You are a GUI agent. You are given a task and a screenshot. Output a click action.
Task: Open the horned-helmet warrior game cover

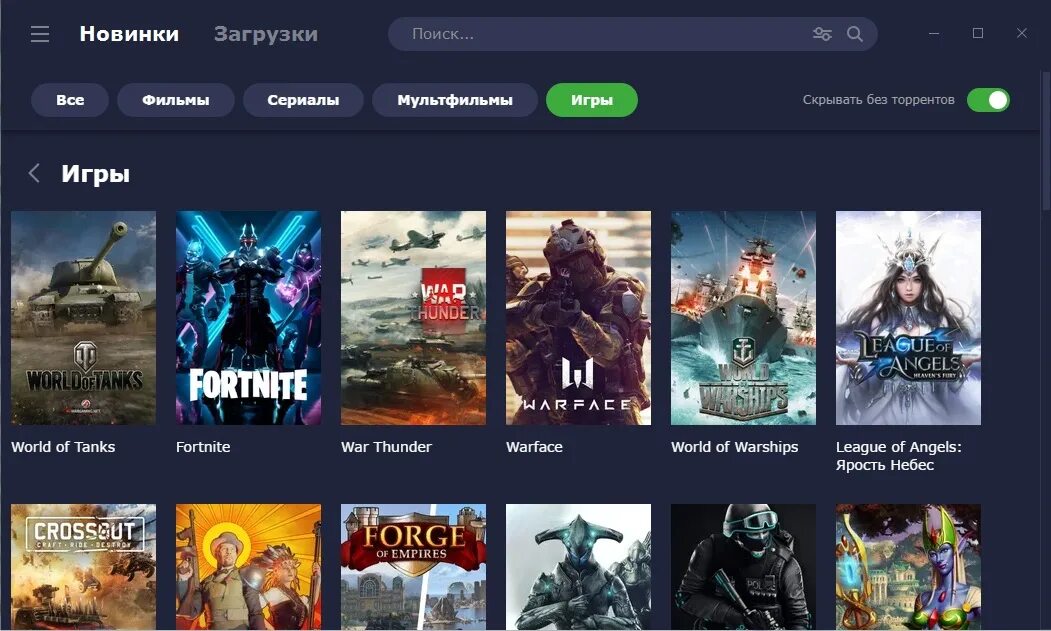(578, 567)
